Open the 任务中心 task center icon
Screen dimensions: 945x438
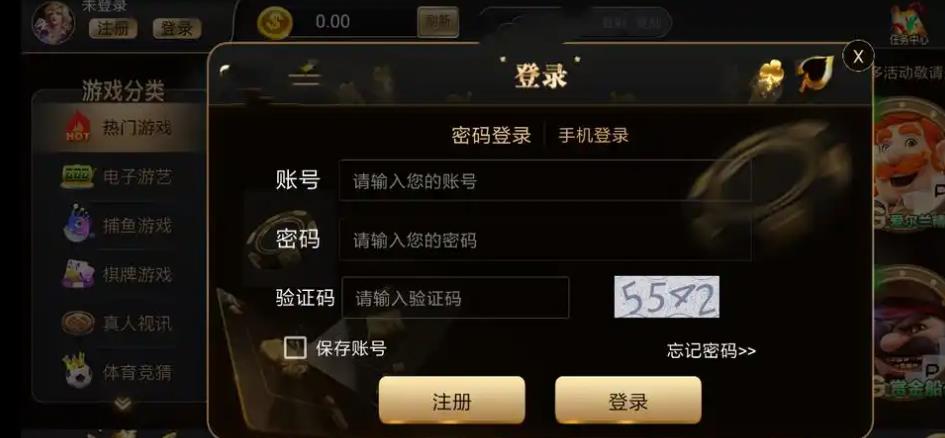[x=909, y=24]
